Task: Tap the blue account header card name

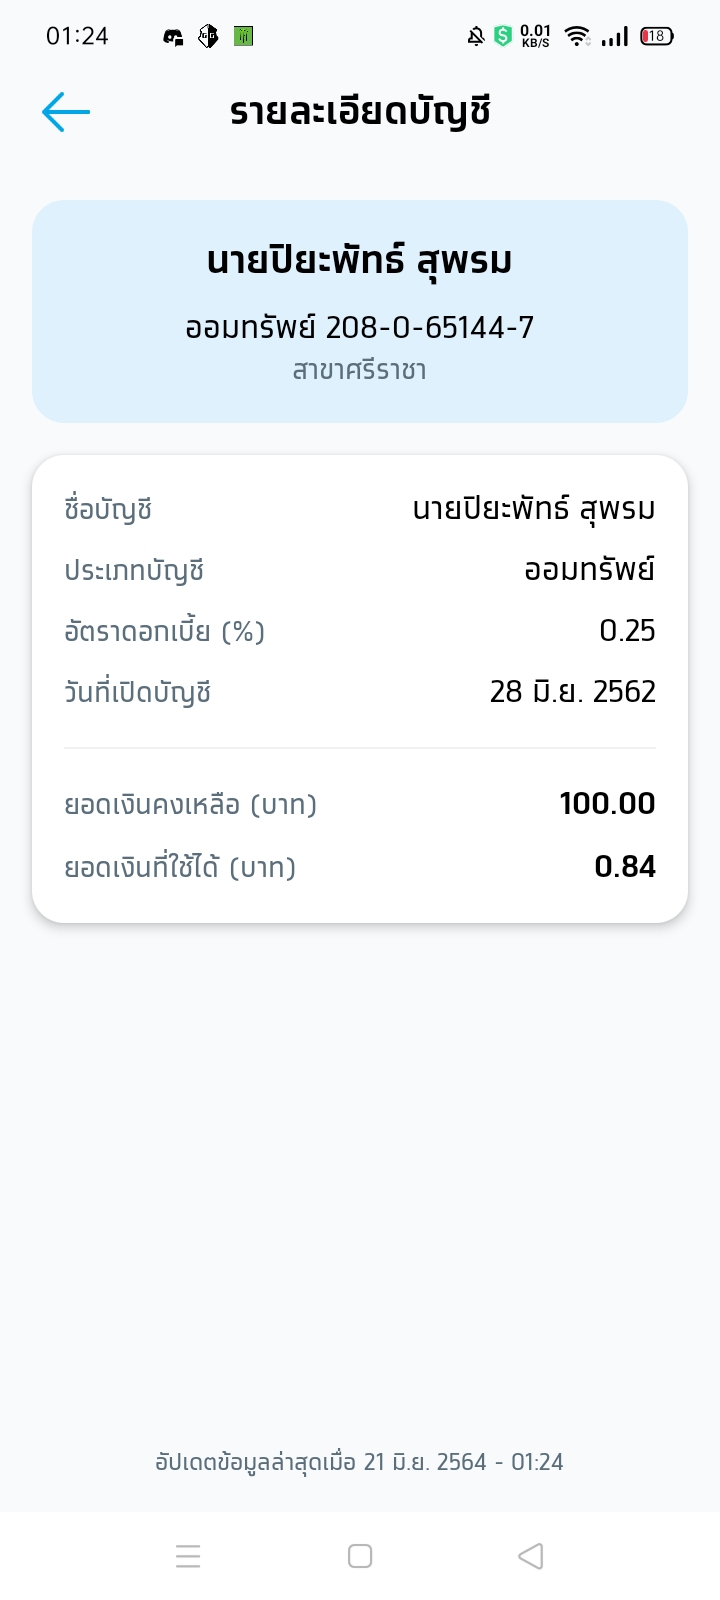Action: [x=360, y=261]
